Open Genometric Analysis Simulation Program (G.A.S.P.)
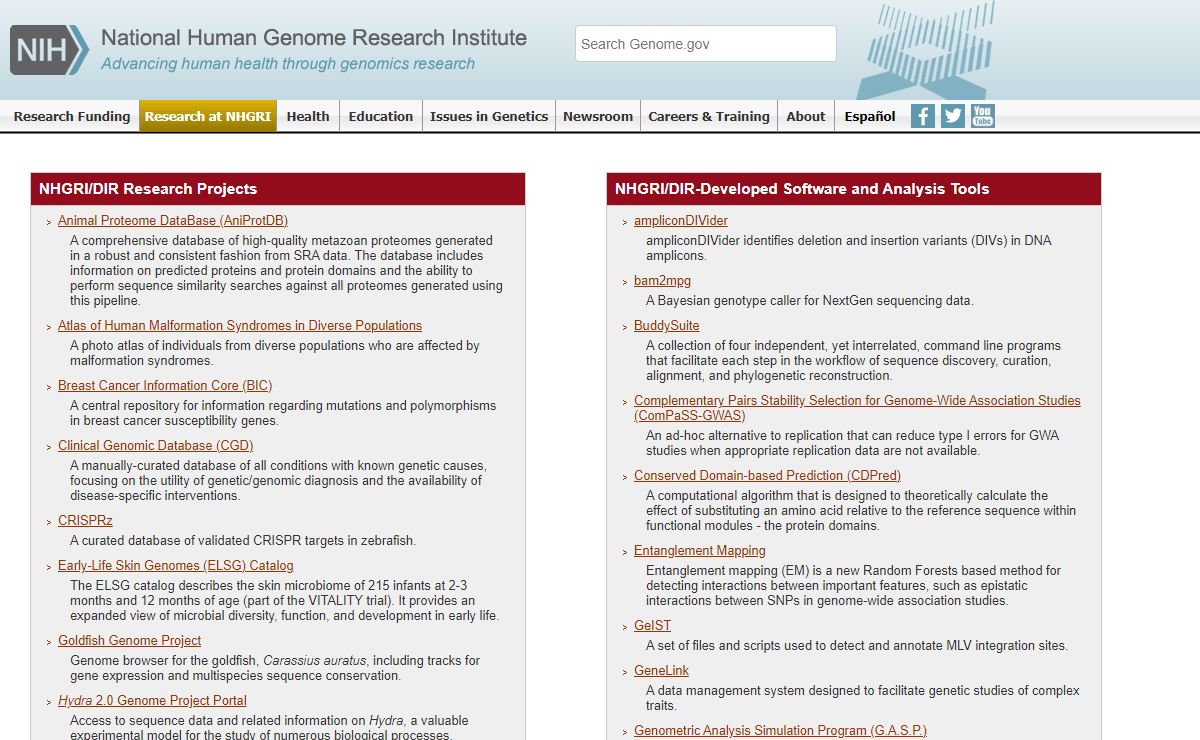 point(780,731)
